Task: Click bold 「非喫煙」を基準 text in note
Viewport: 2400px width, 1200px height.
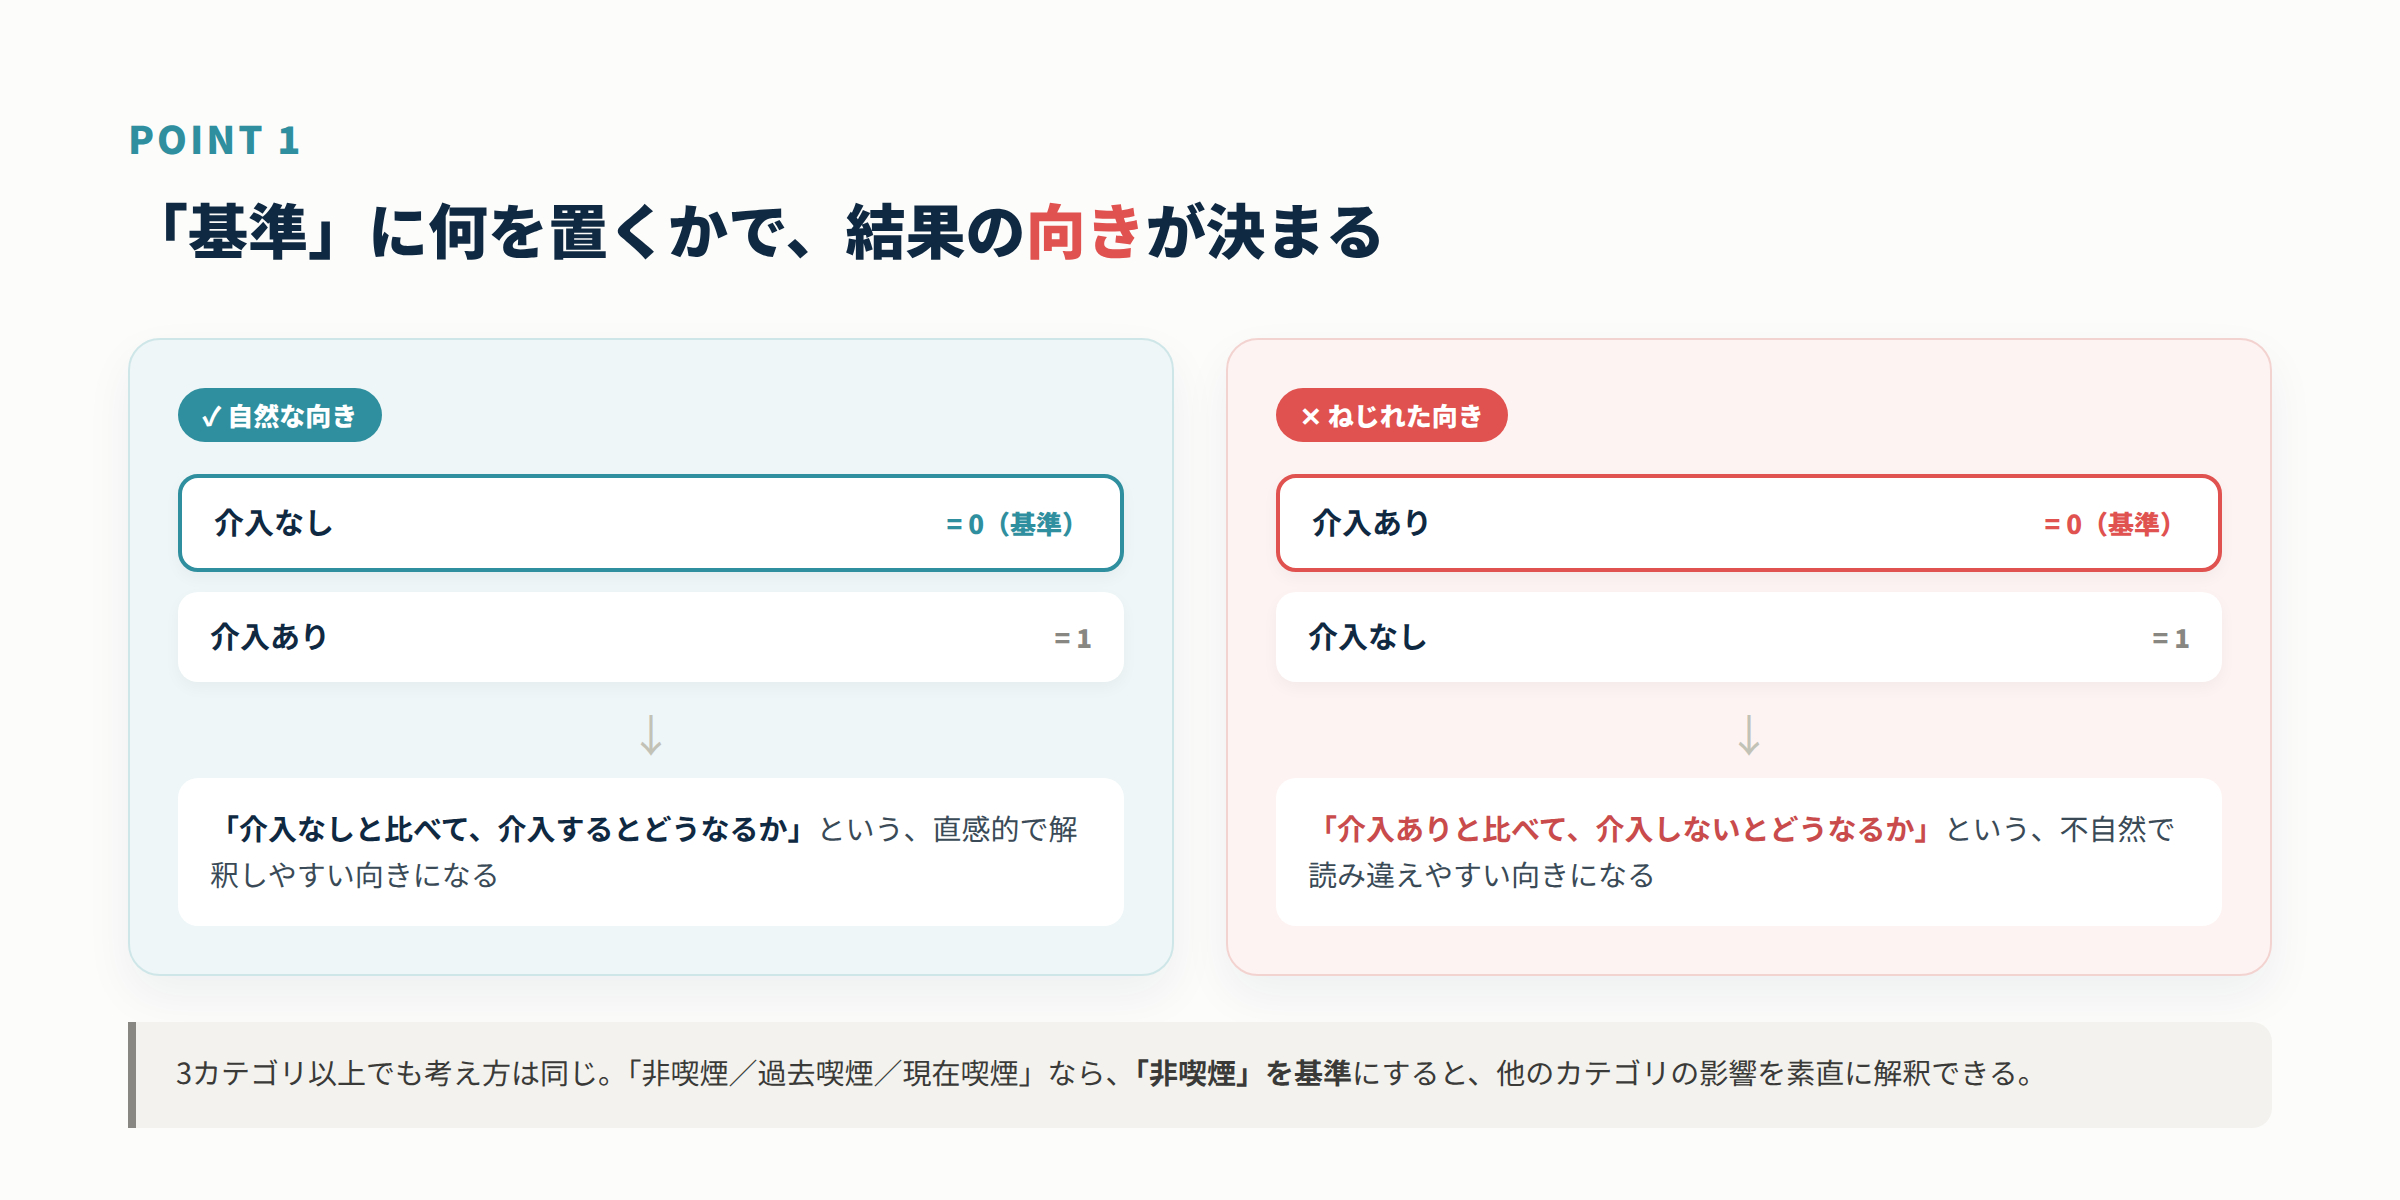Action: point(1241,1073)
